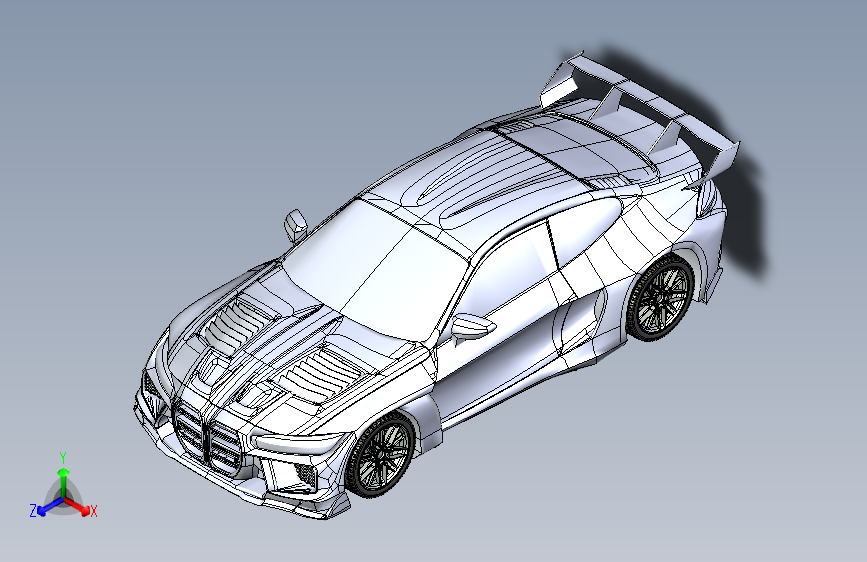The width and height of the screenshot is (867, 562).
Task: Click the blue Z axis arrow of the triad
Action: (50, 506)
